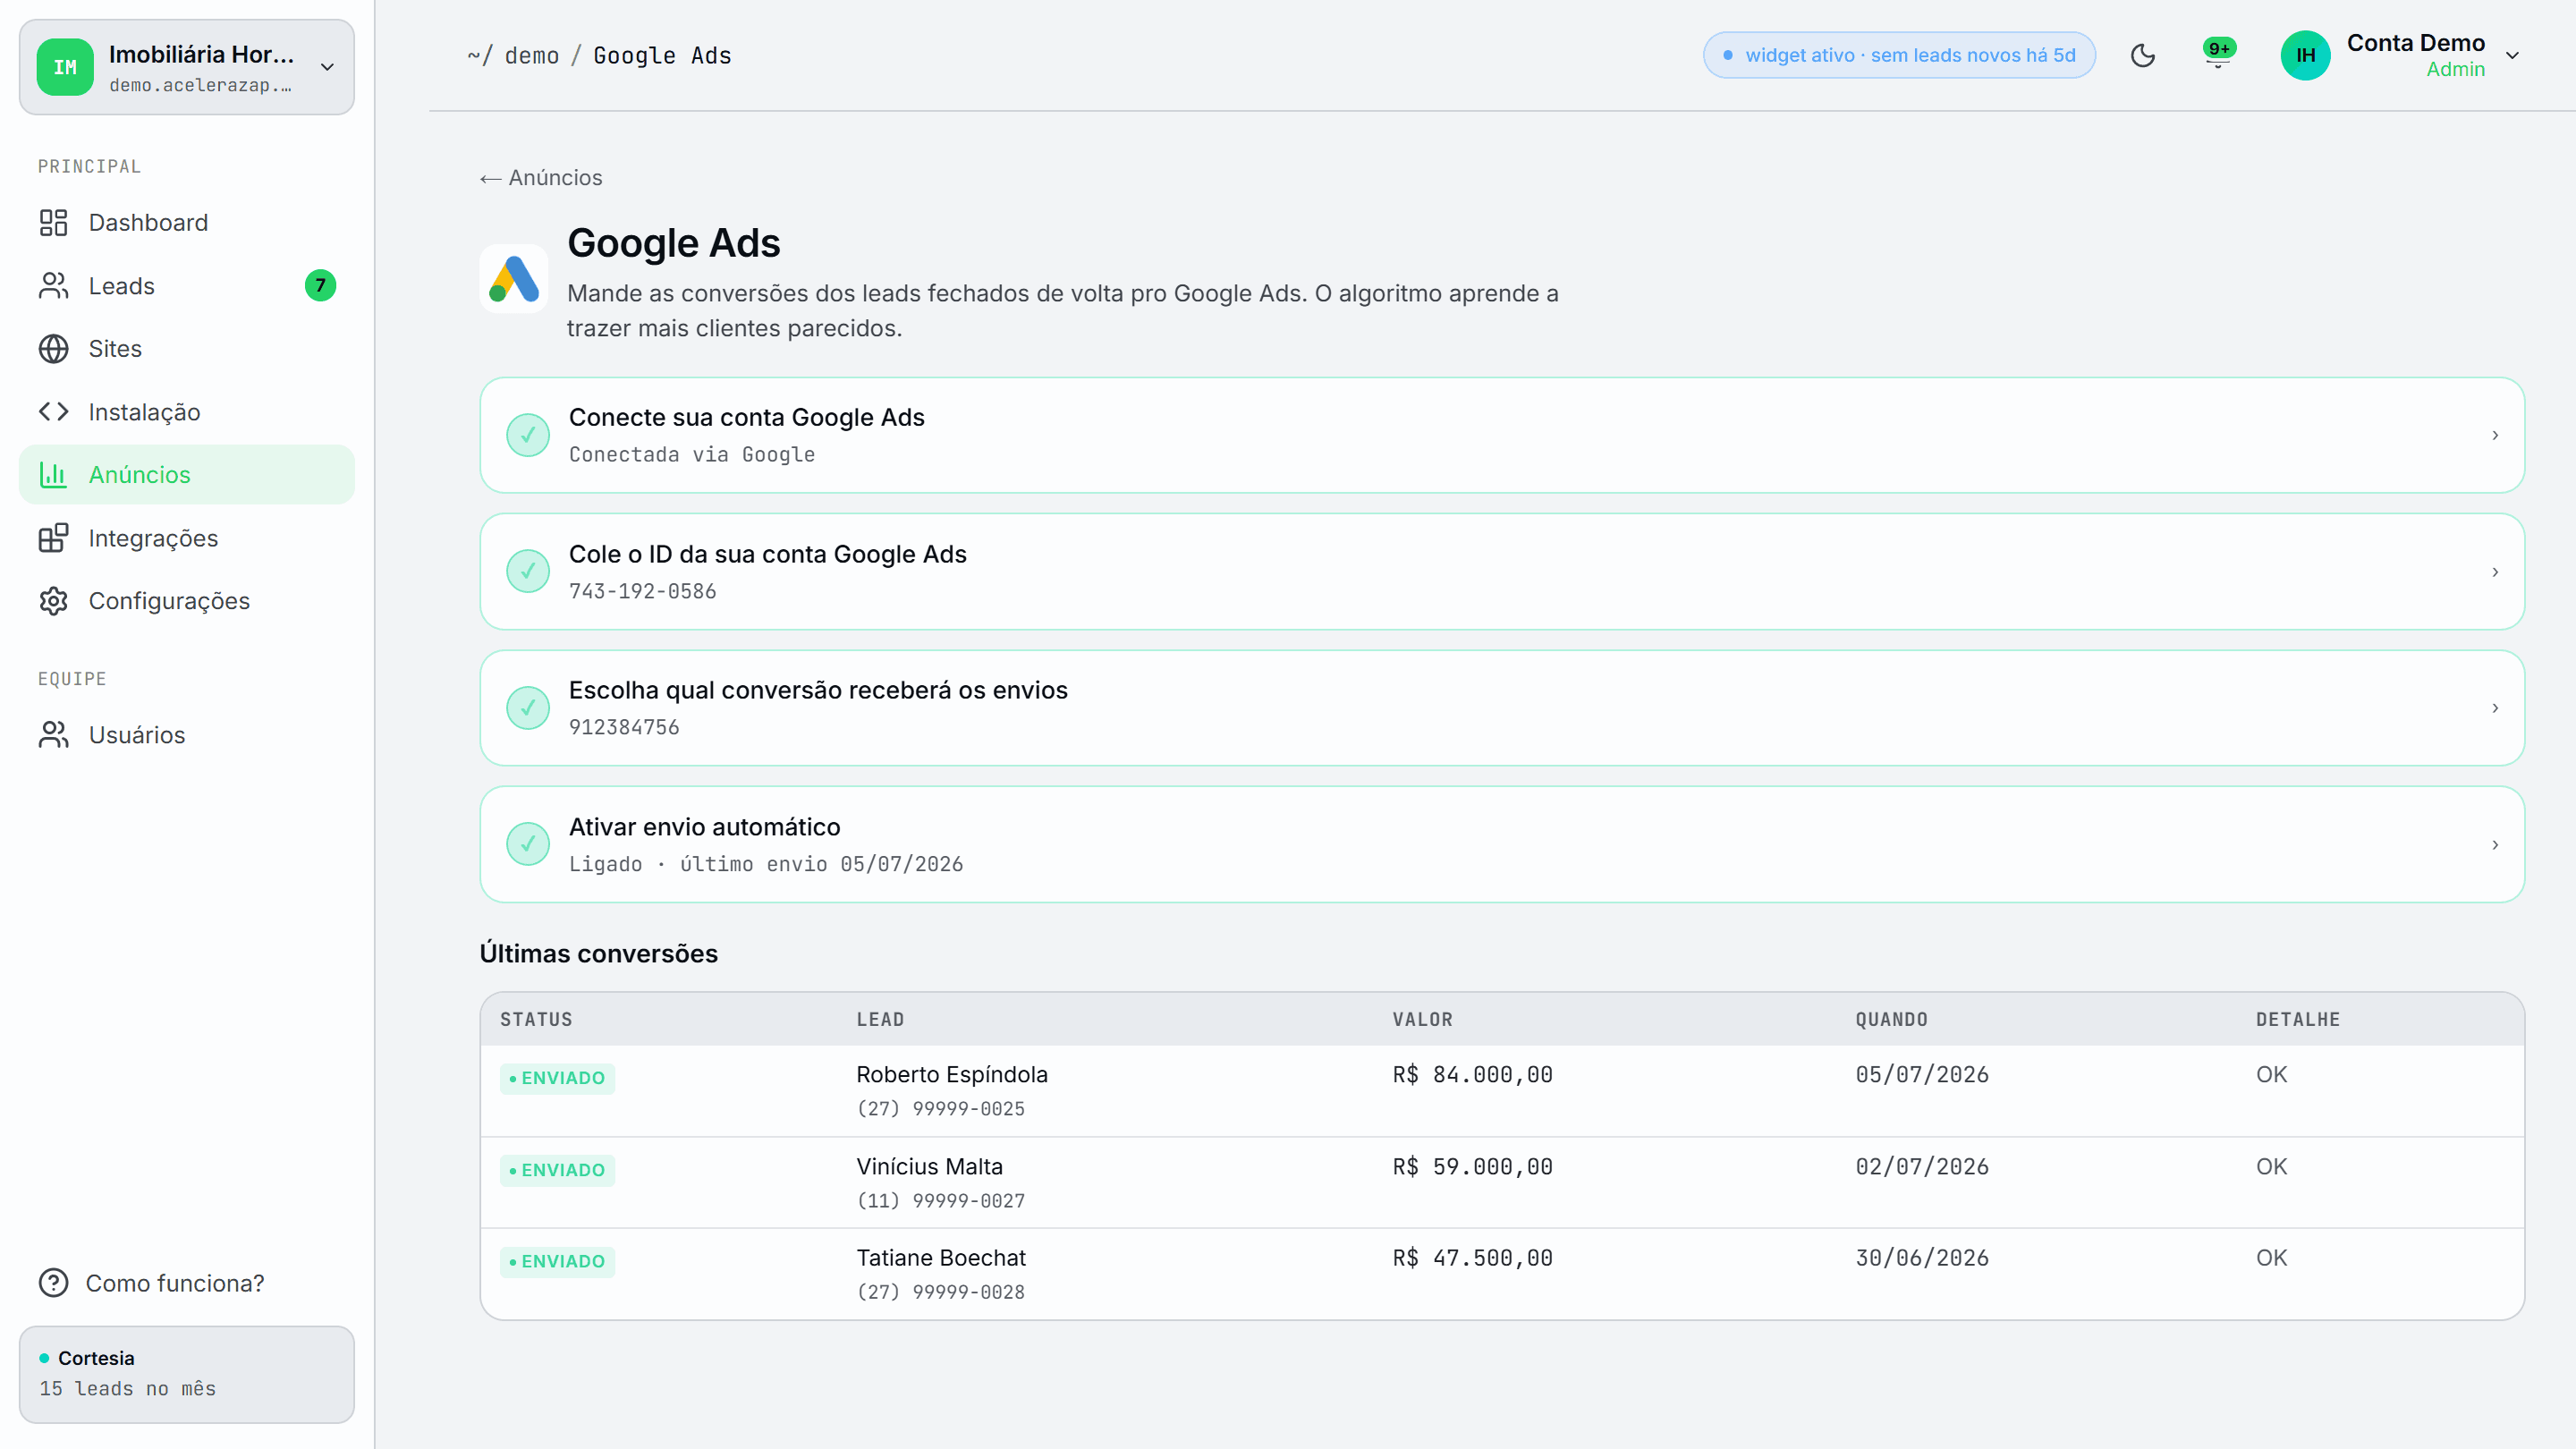
Task: Click lead name Vinícius Malta
Action: (x=929, y=1167)
